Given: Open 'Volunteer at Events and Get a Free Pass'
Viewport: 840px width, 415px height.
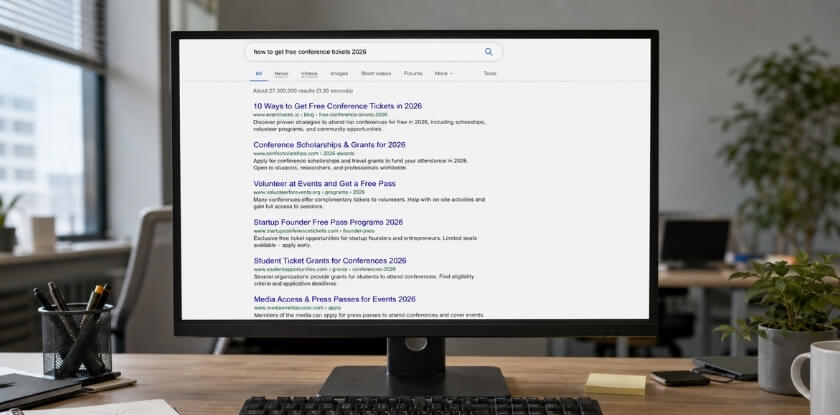Looking at the screenshot, I should 325,183.
